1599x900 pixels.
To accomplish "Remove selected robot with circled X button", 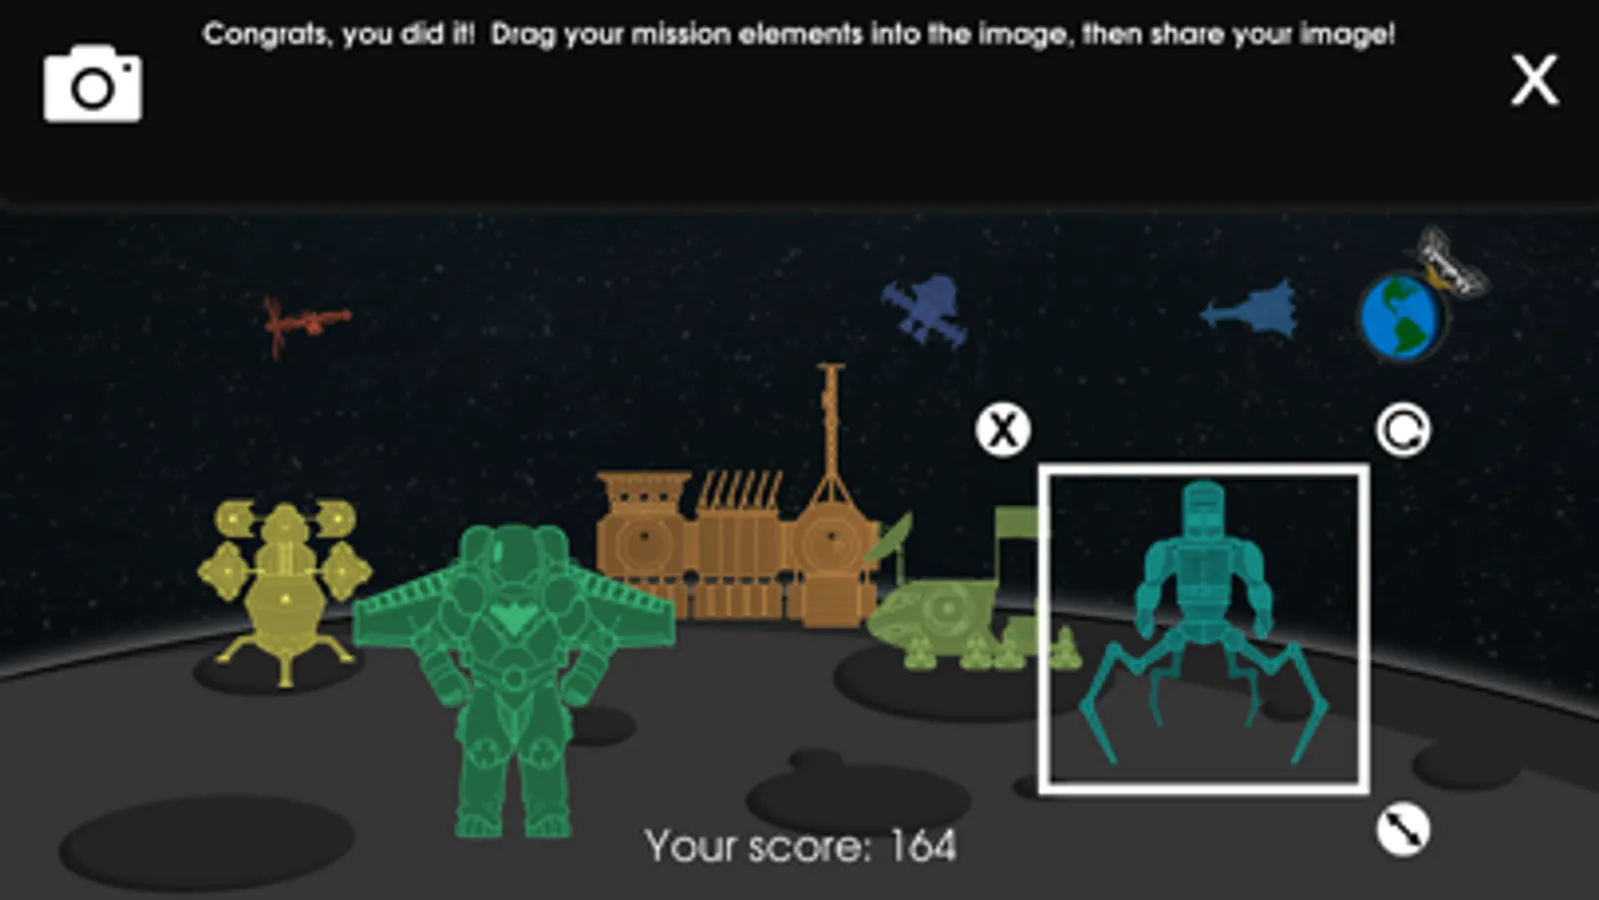I will [x=1002, y=430].
